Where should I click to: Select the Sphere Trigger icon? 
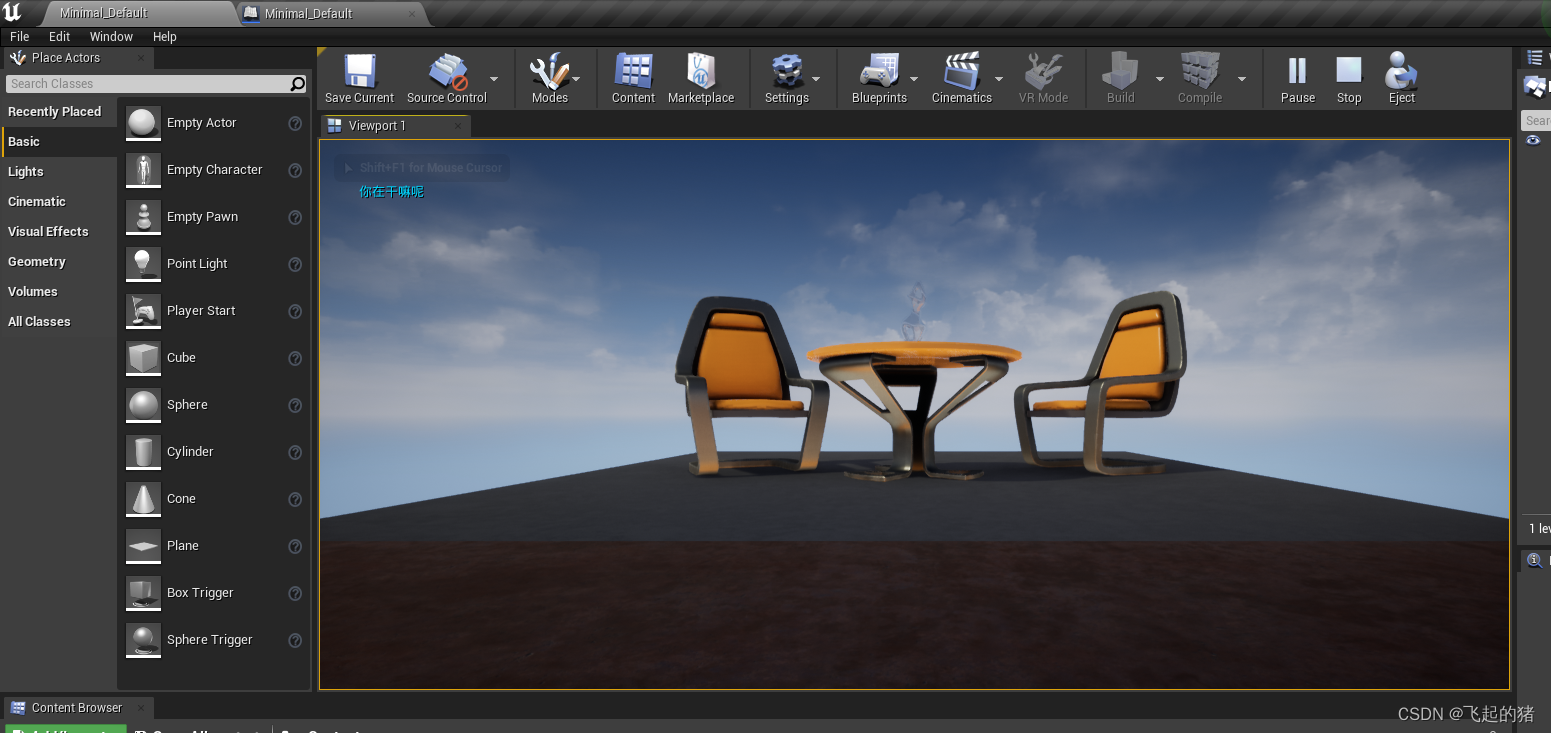144,640
